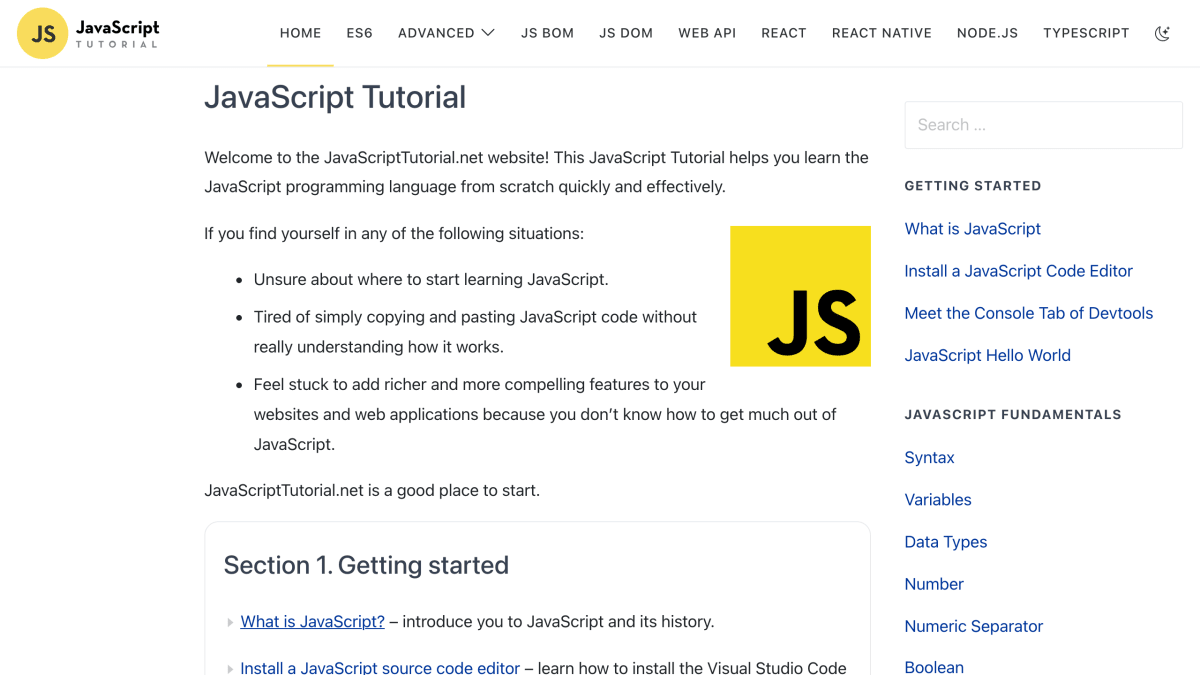Open sidebar link What is JavaScript
Image resolution: width=1200 pixels, height=675 pixels.
tap(973, 229)
